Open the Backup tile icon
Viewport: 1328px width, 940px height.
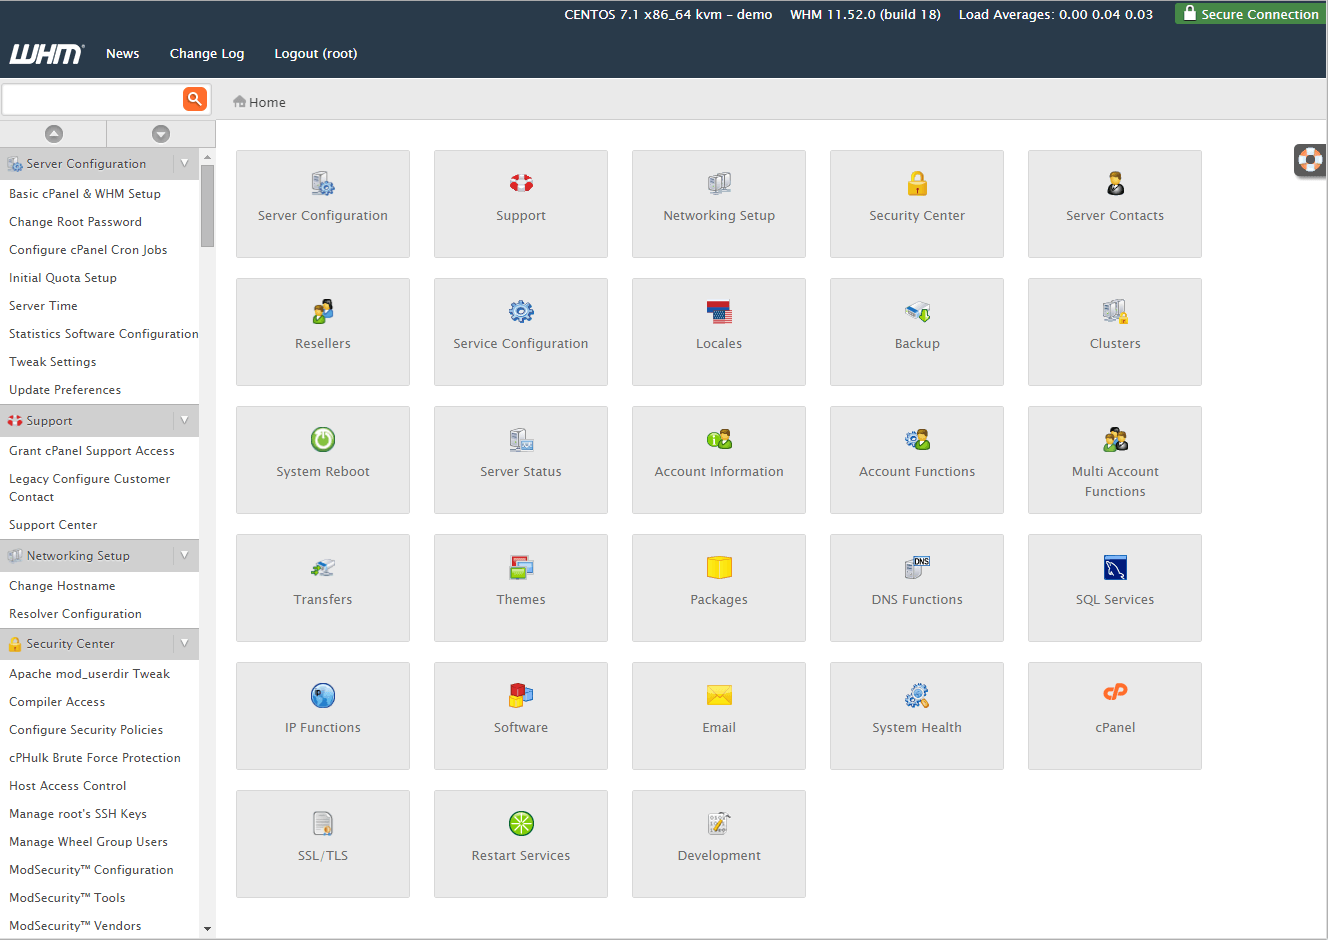coord(917,312)
